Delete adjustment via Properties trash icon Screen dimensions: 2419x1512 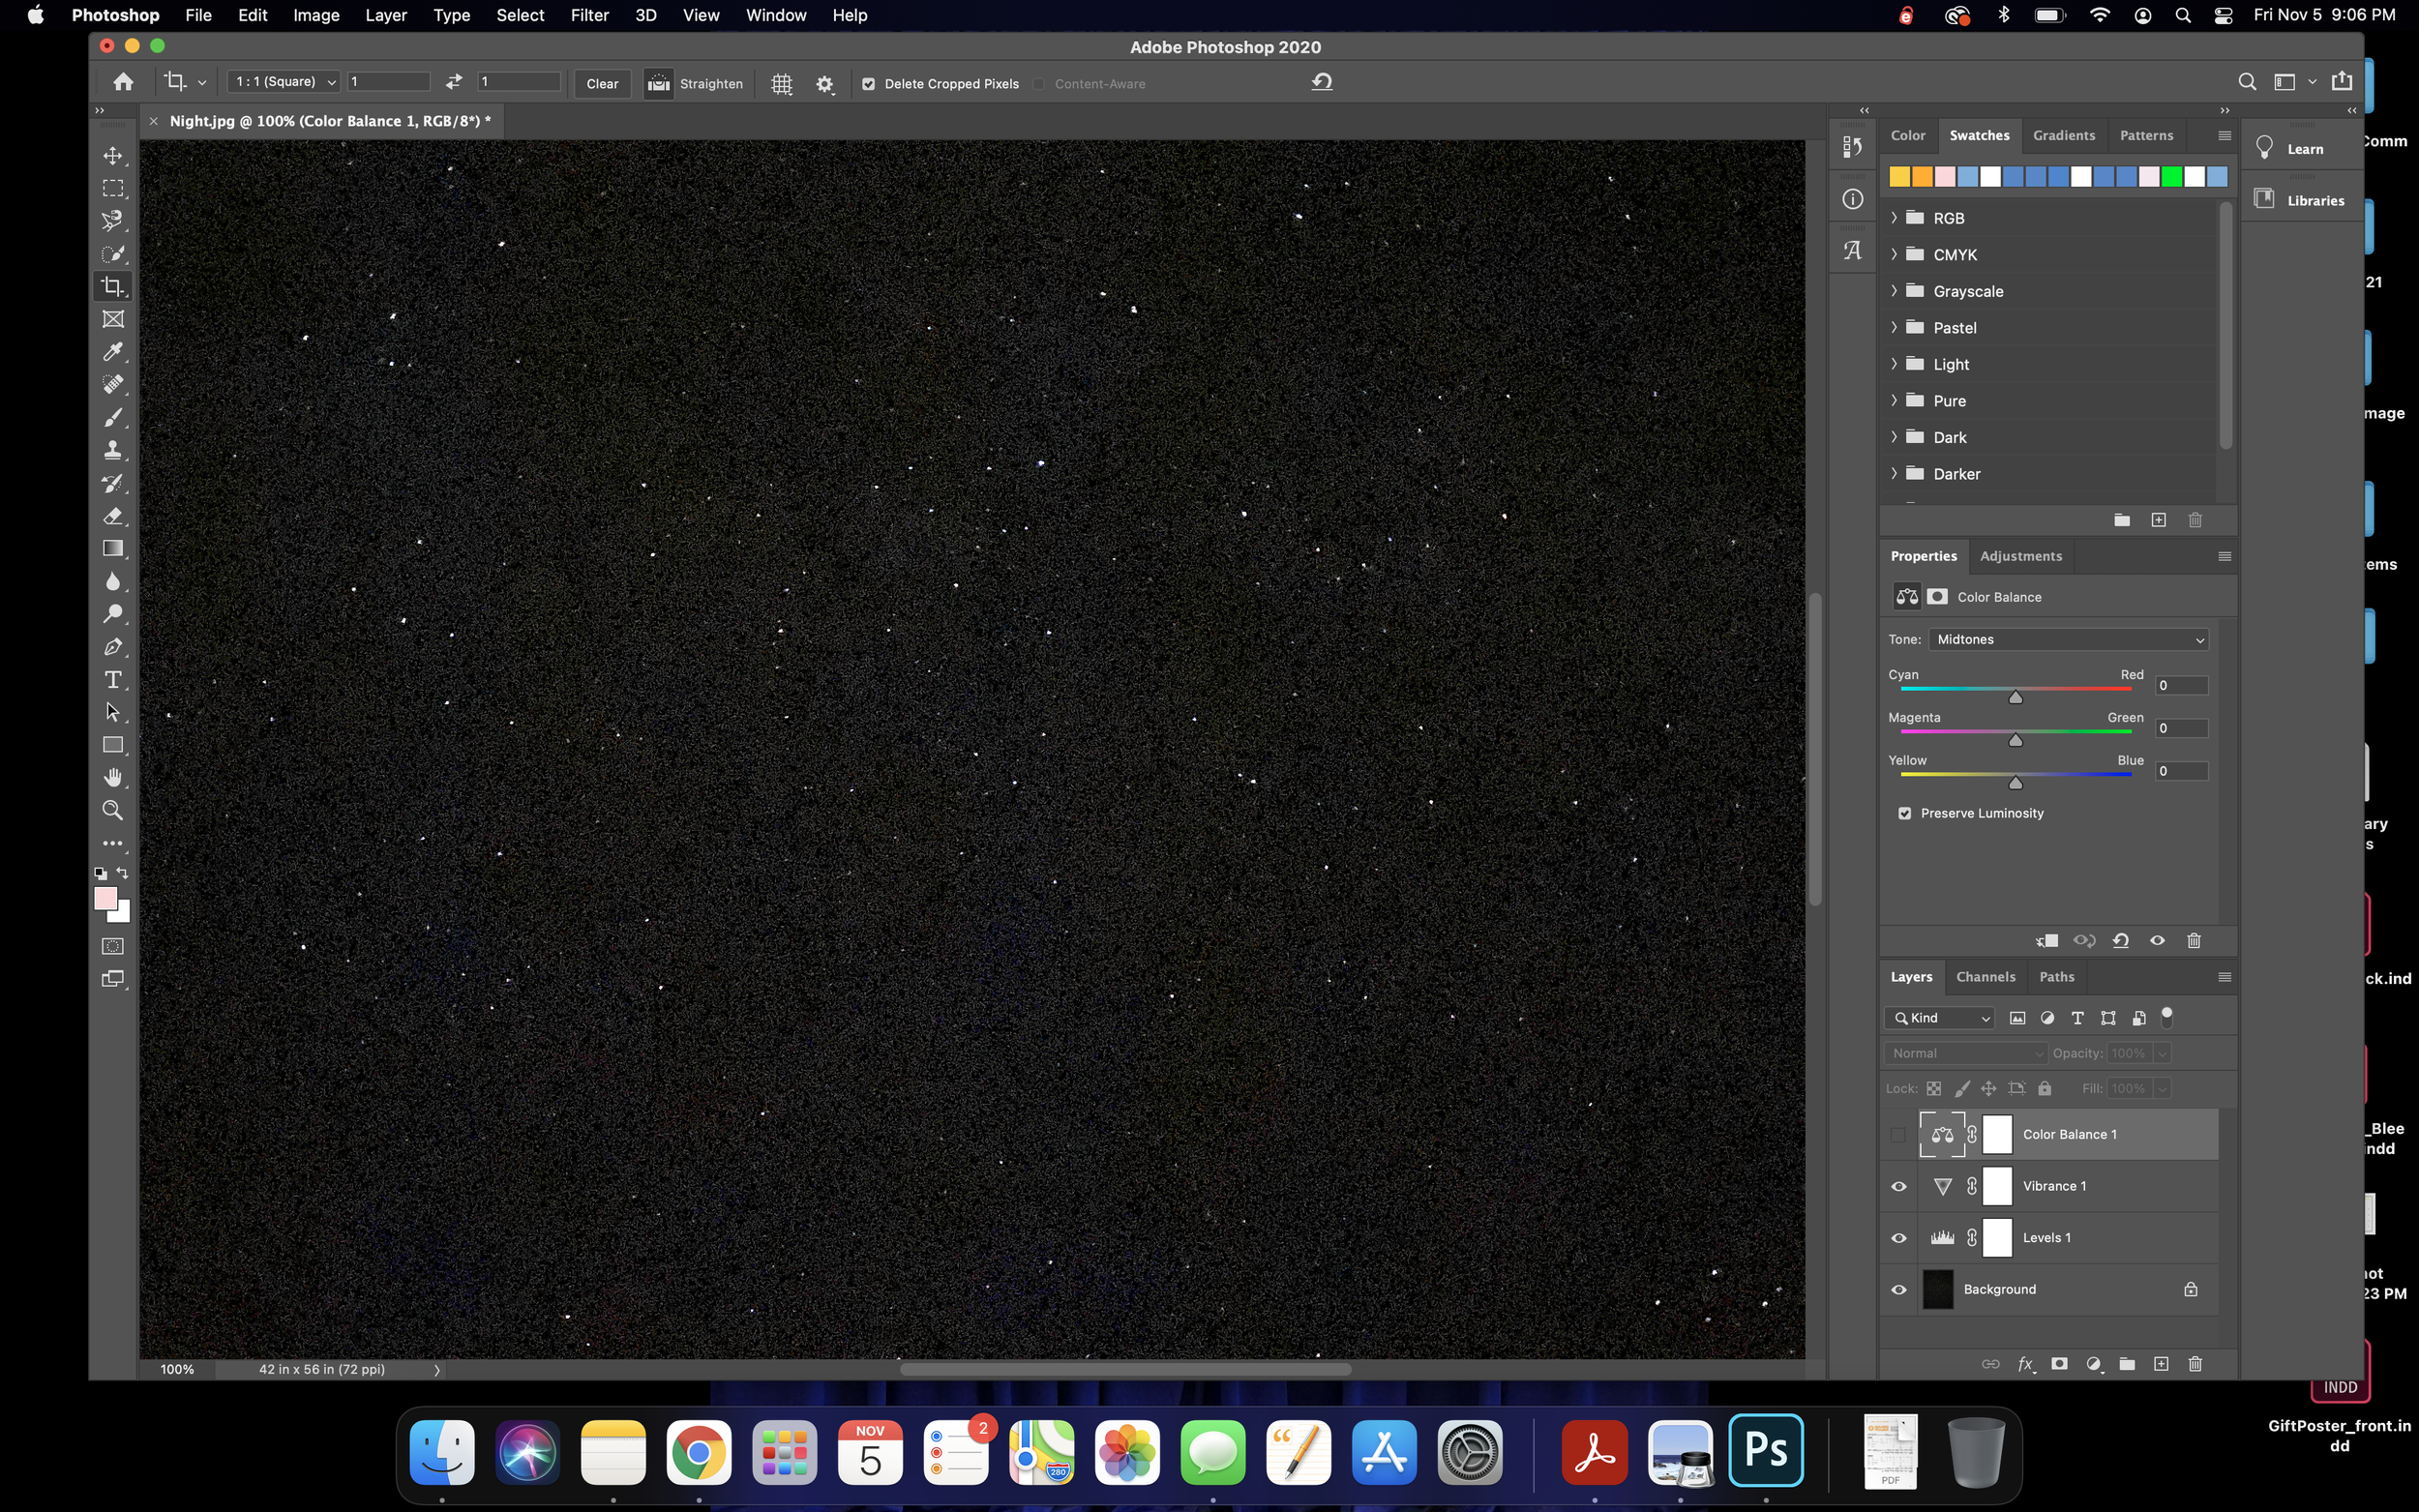coord(2193,941)
